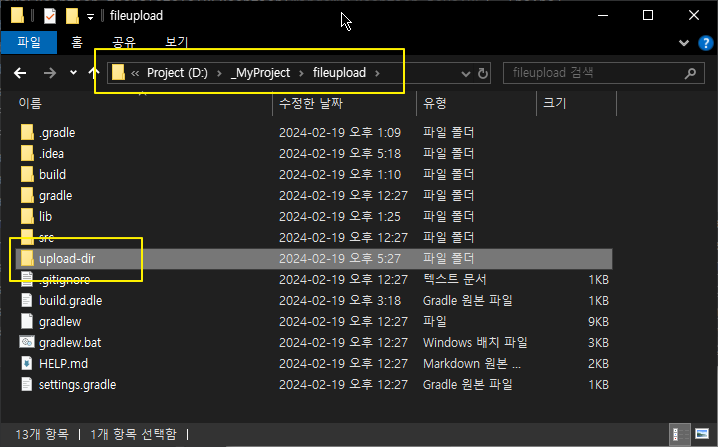The image size is (718, 447).
Task: Go up one folder level
Action: tap(94, 73)
